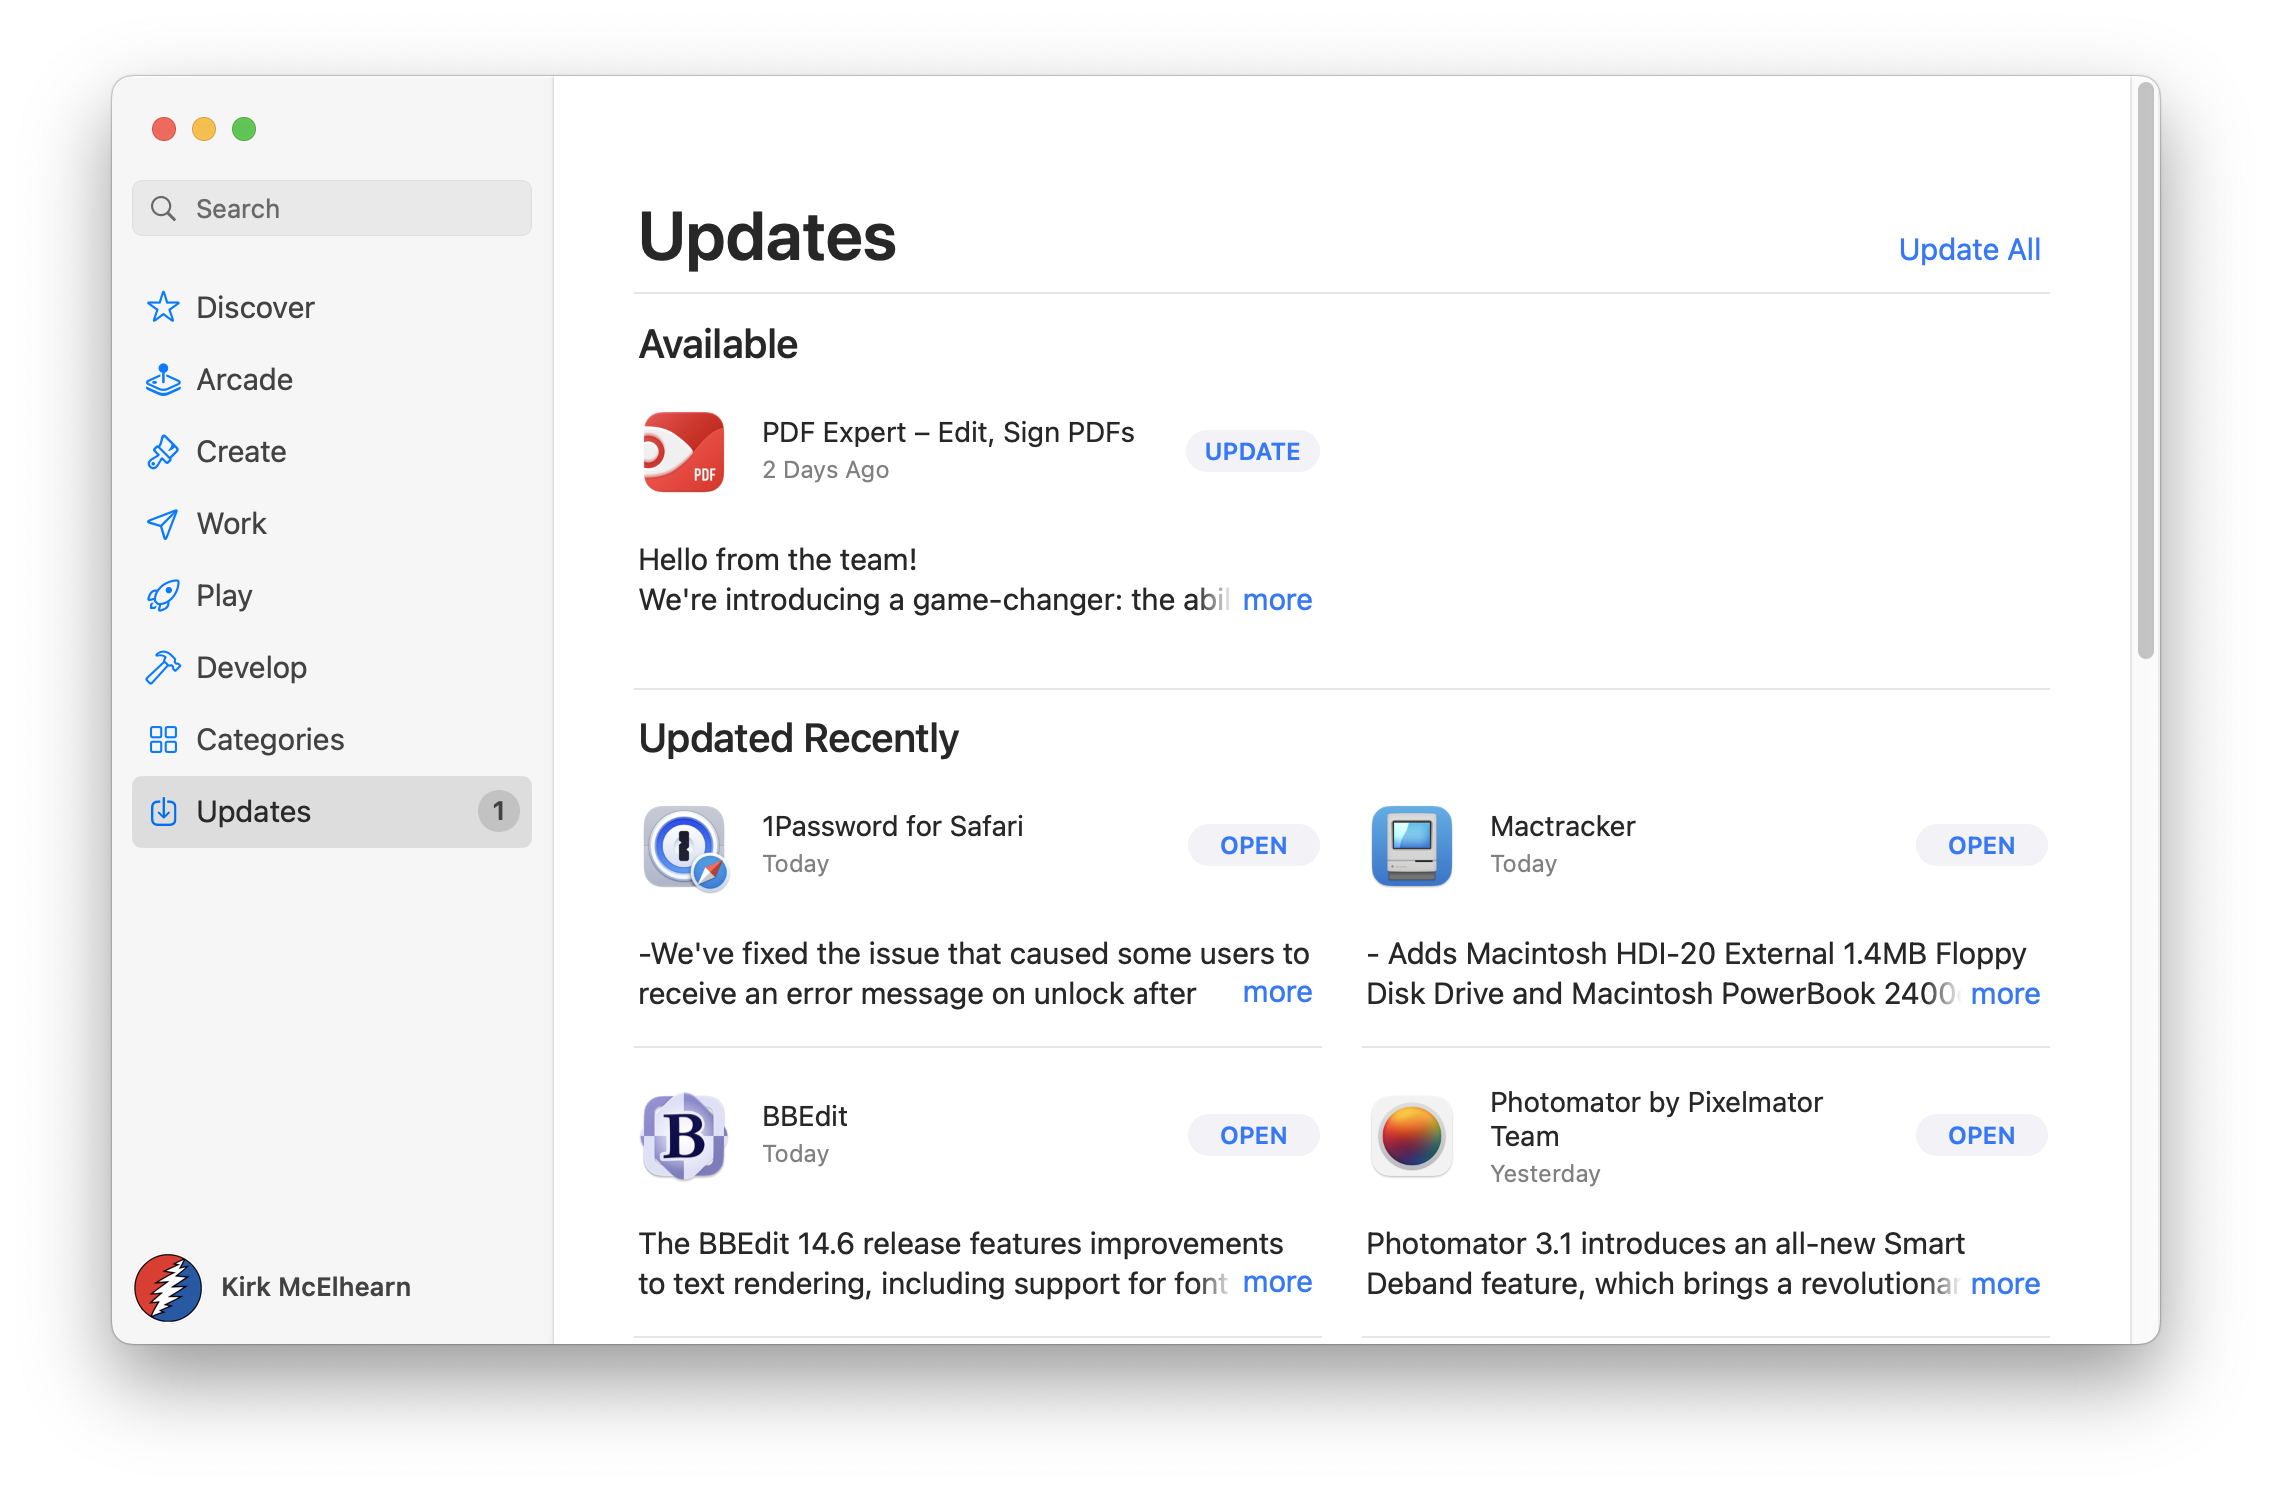Open the PDF Expert app icon
The image size is (2272, 1492).
point(684,451)
